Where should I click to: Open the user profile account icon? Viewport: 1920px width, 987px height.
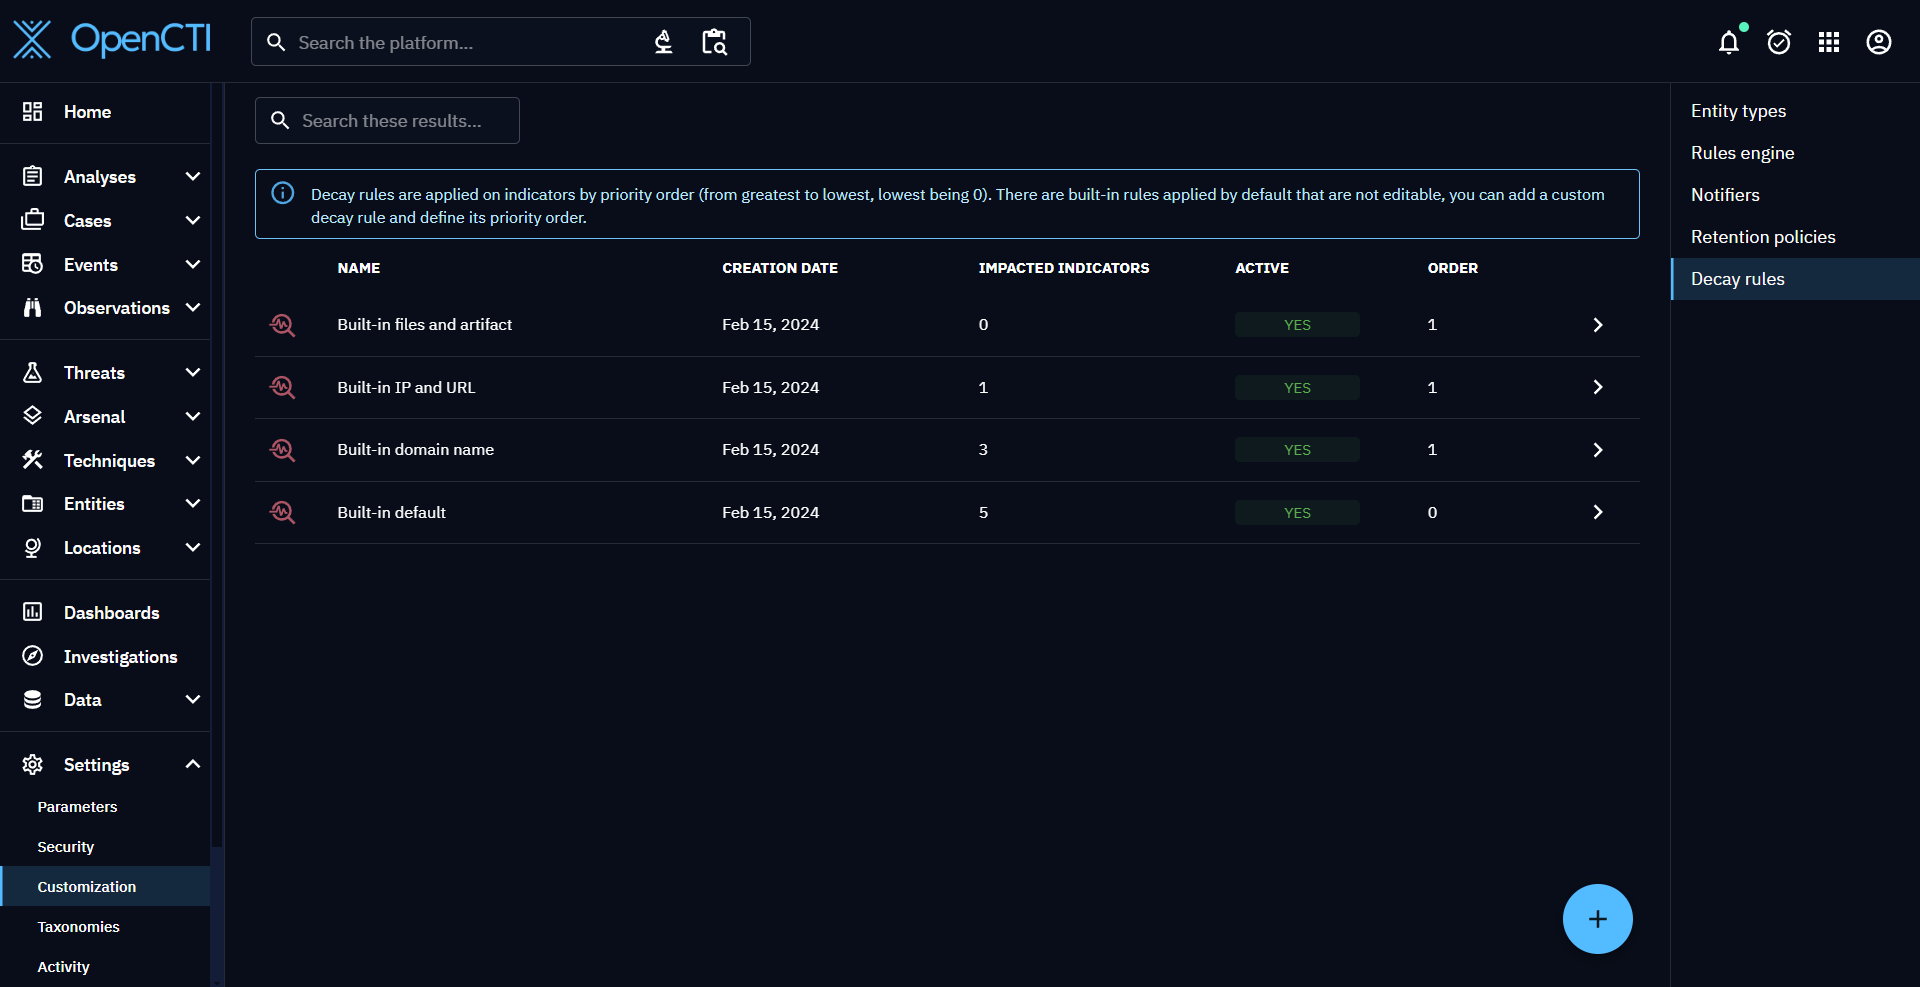pyautogui.click(x=1878, y=42)
